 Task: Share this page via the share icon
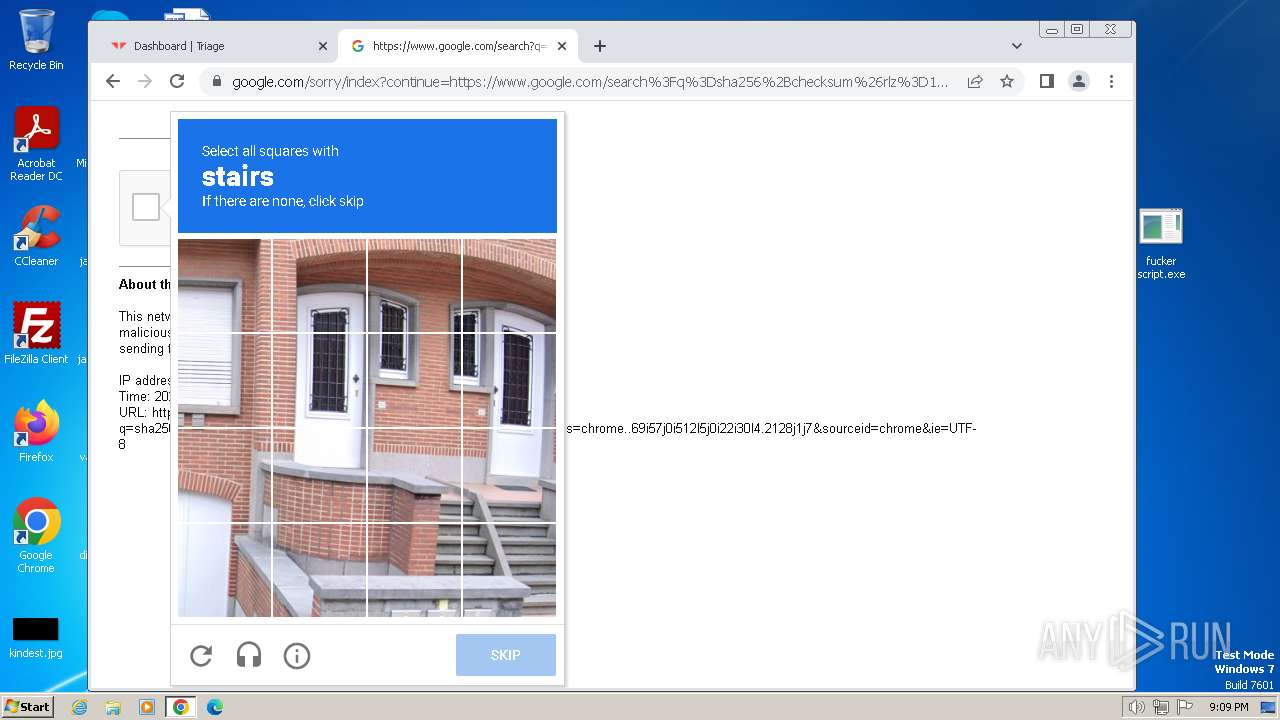(x=975, y=82)
